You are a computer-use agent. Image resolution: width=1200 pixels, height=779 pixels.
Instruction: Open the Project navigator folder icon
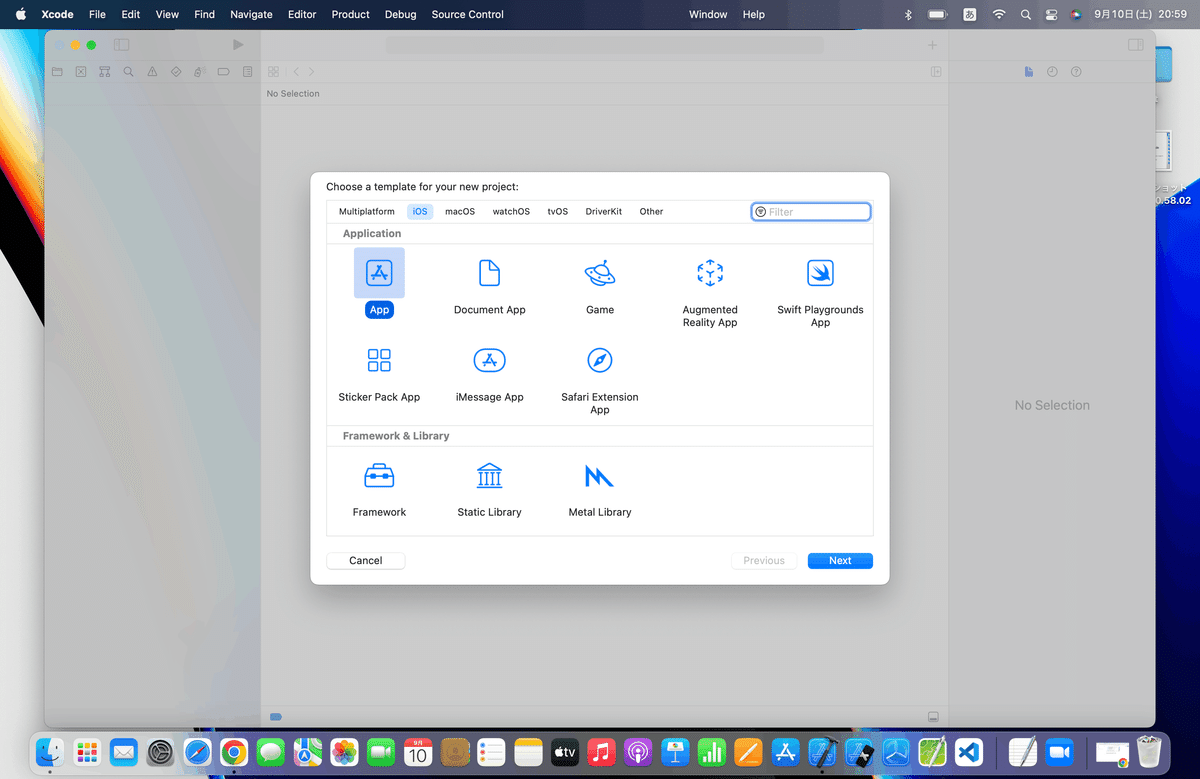pyautogui.click(x=57, y=72)
